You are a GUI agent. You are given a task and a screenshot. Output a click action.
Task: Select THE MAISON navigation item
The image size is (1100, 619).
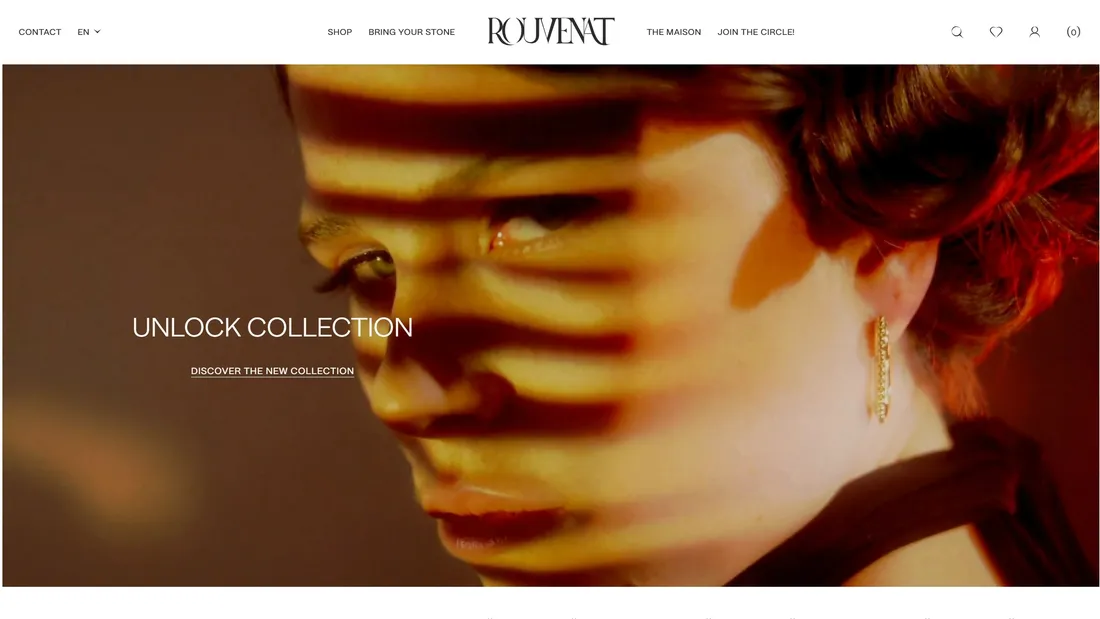pyautogui.click(x=673, y=32)
